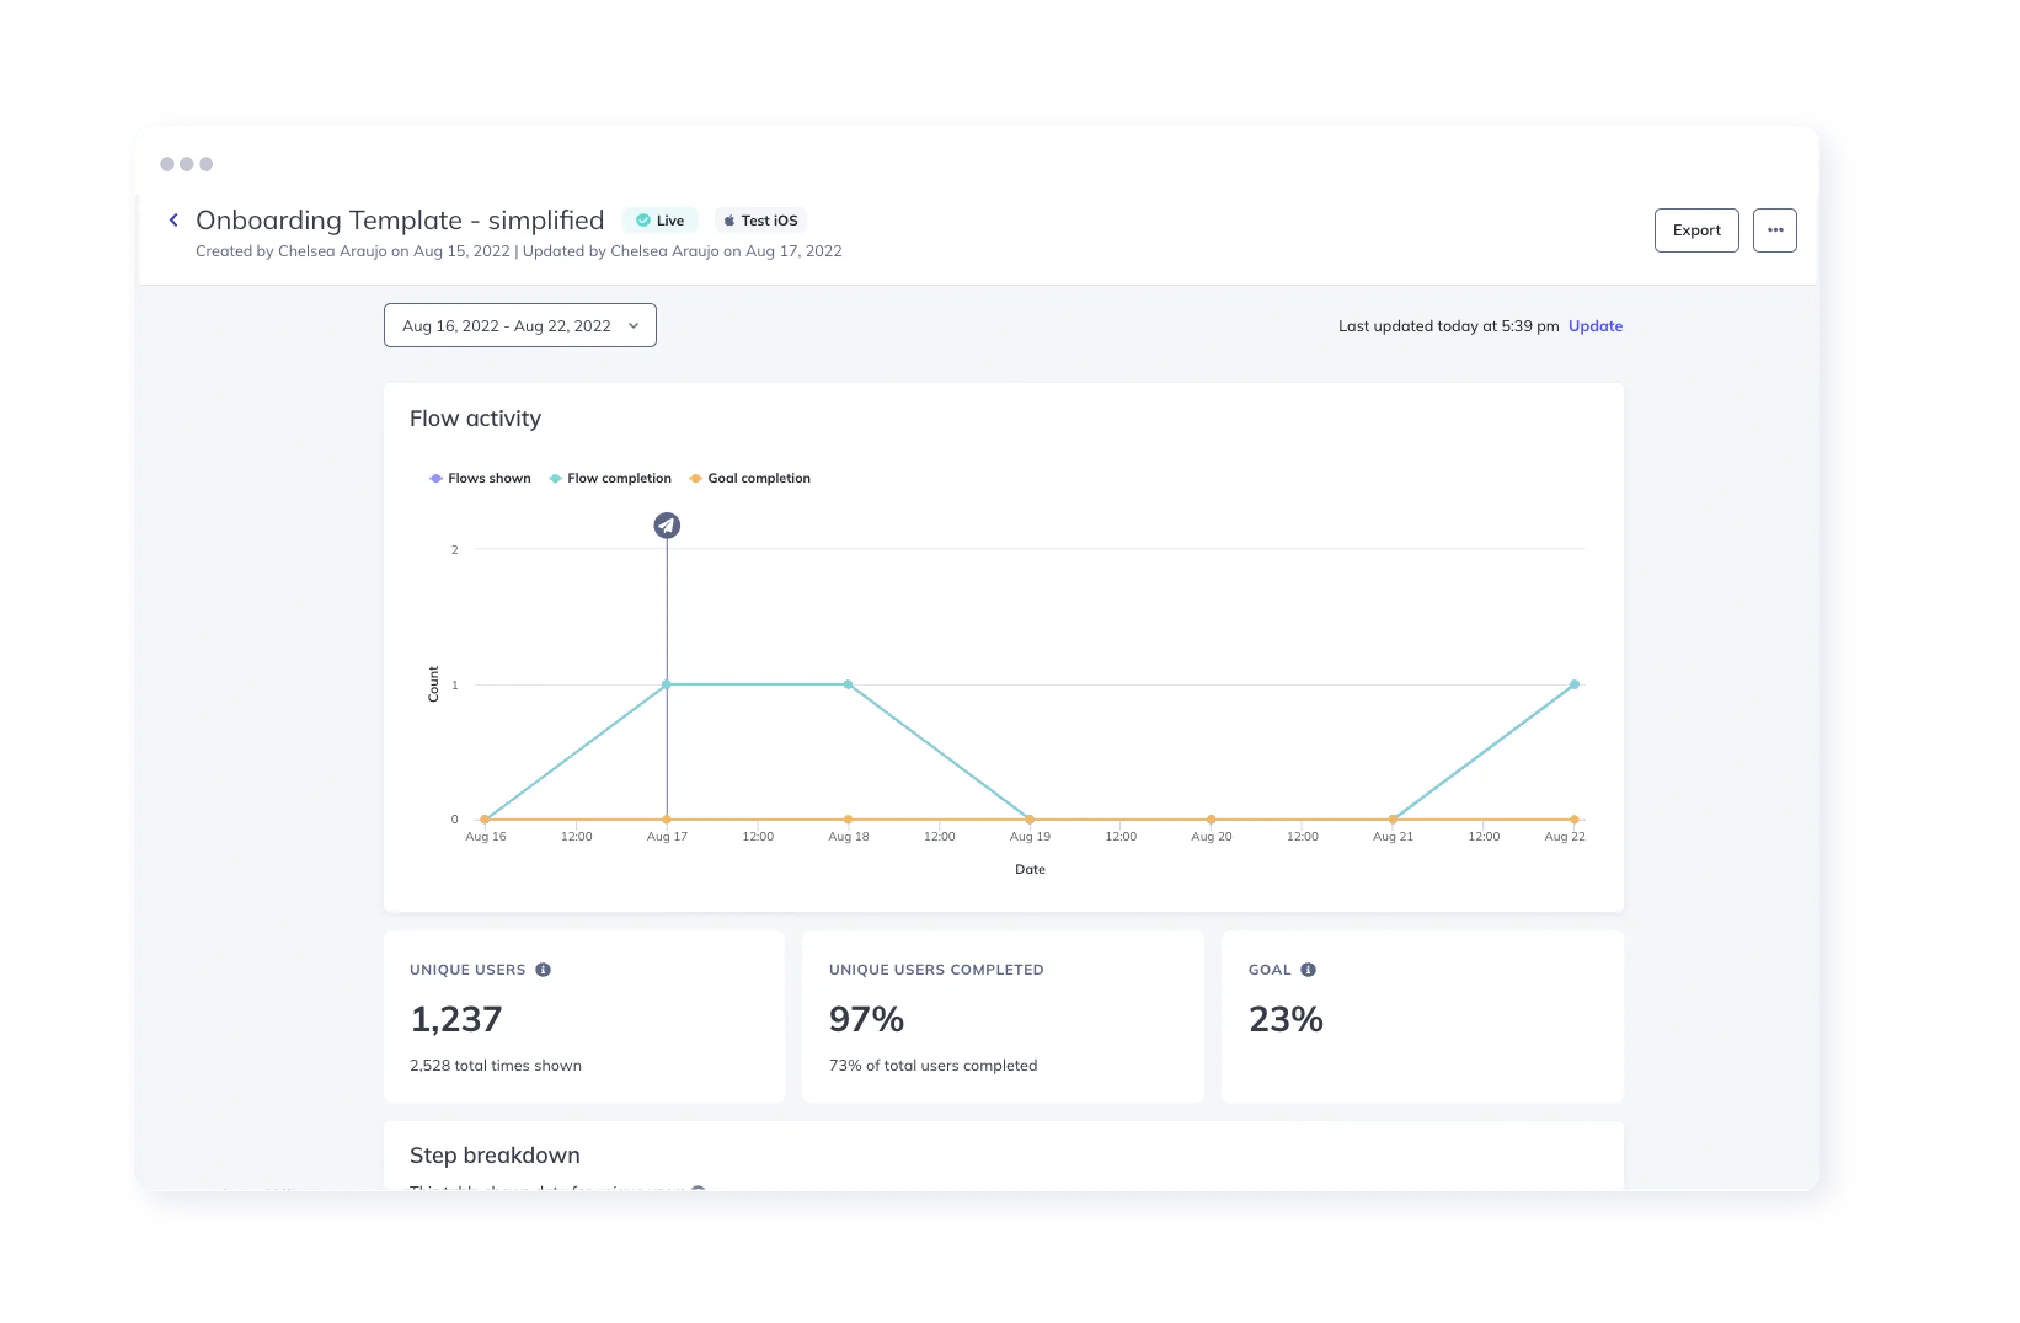This screenshot has height=1323, width=2020.
Task: Click the Test iOS apple badge
Action: [760, 221]
